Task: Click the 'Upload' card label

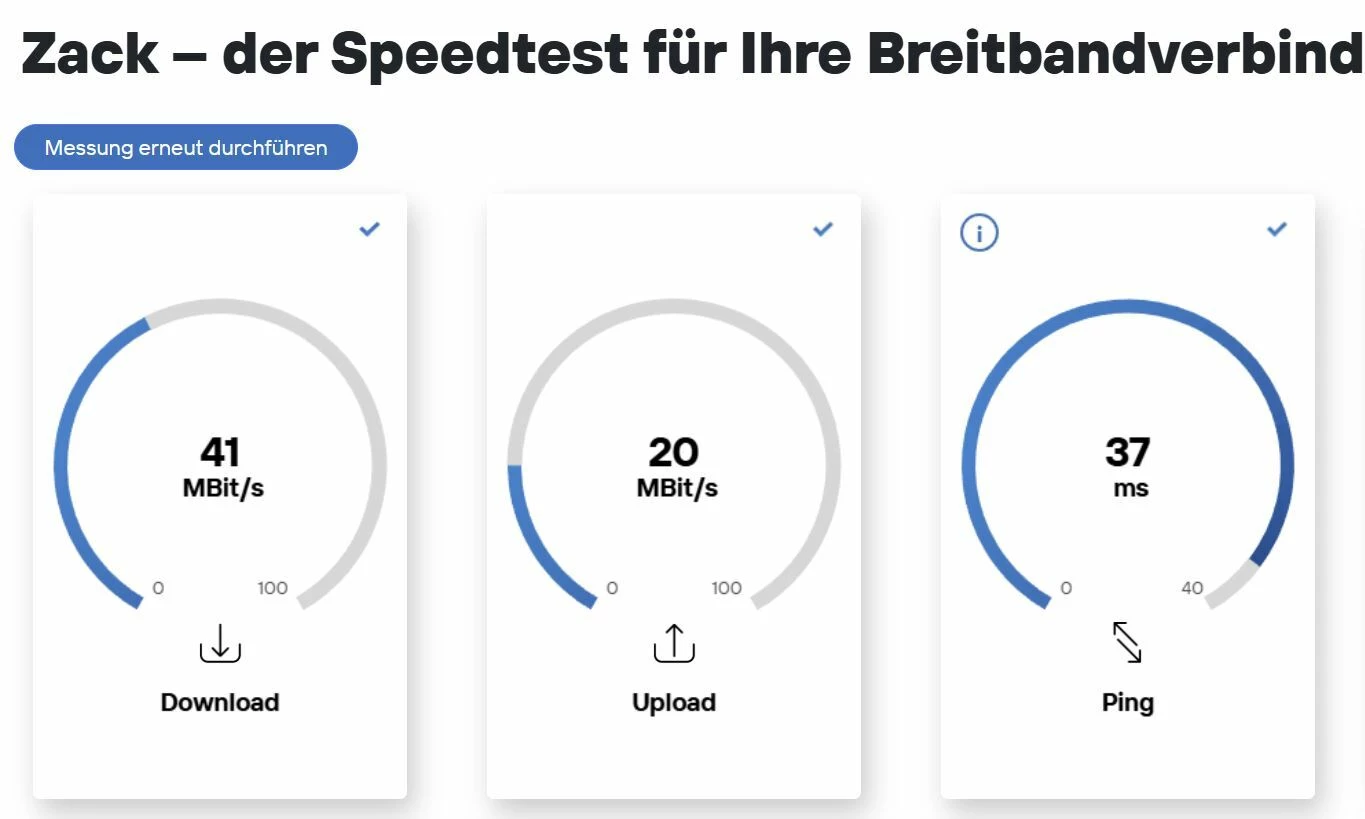Action: [674, 702]
